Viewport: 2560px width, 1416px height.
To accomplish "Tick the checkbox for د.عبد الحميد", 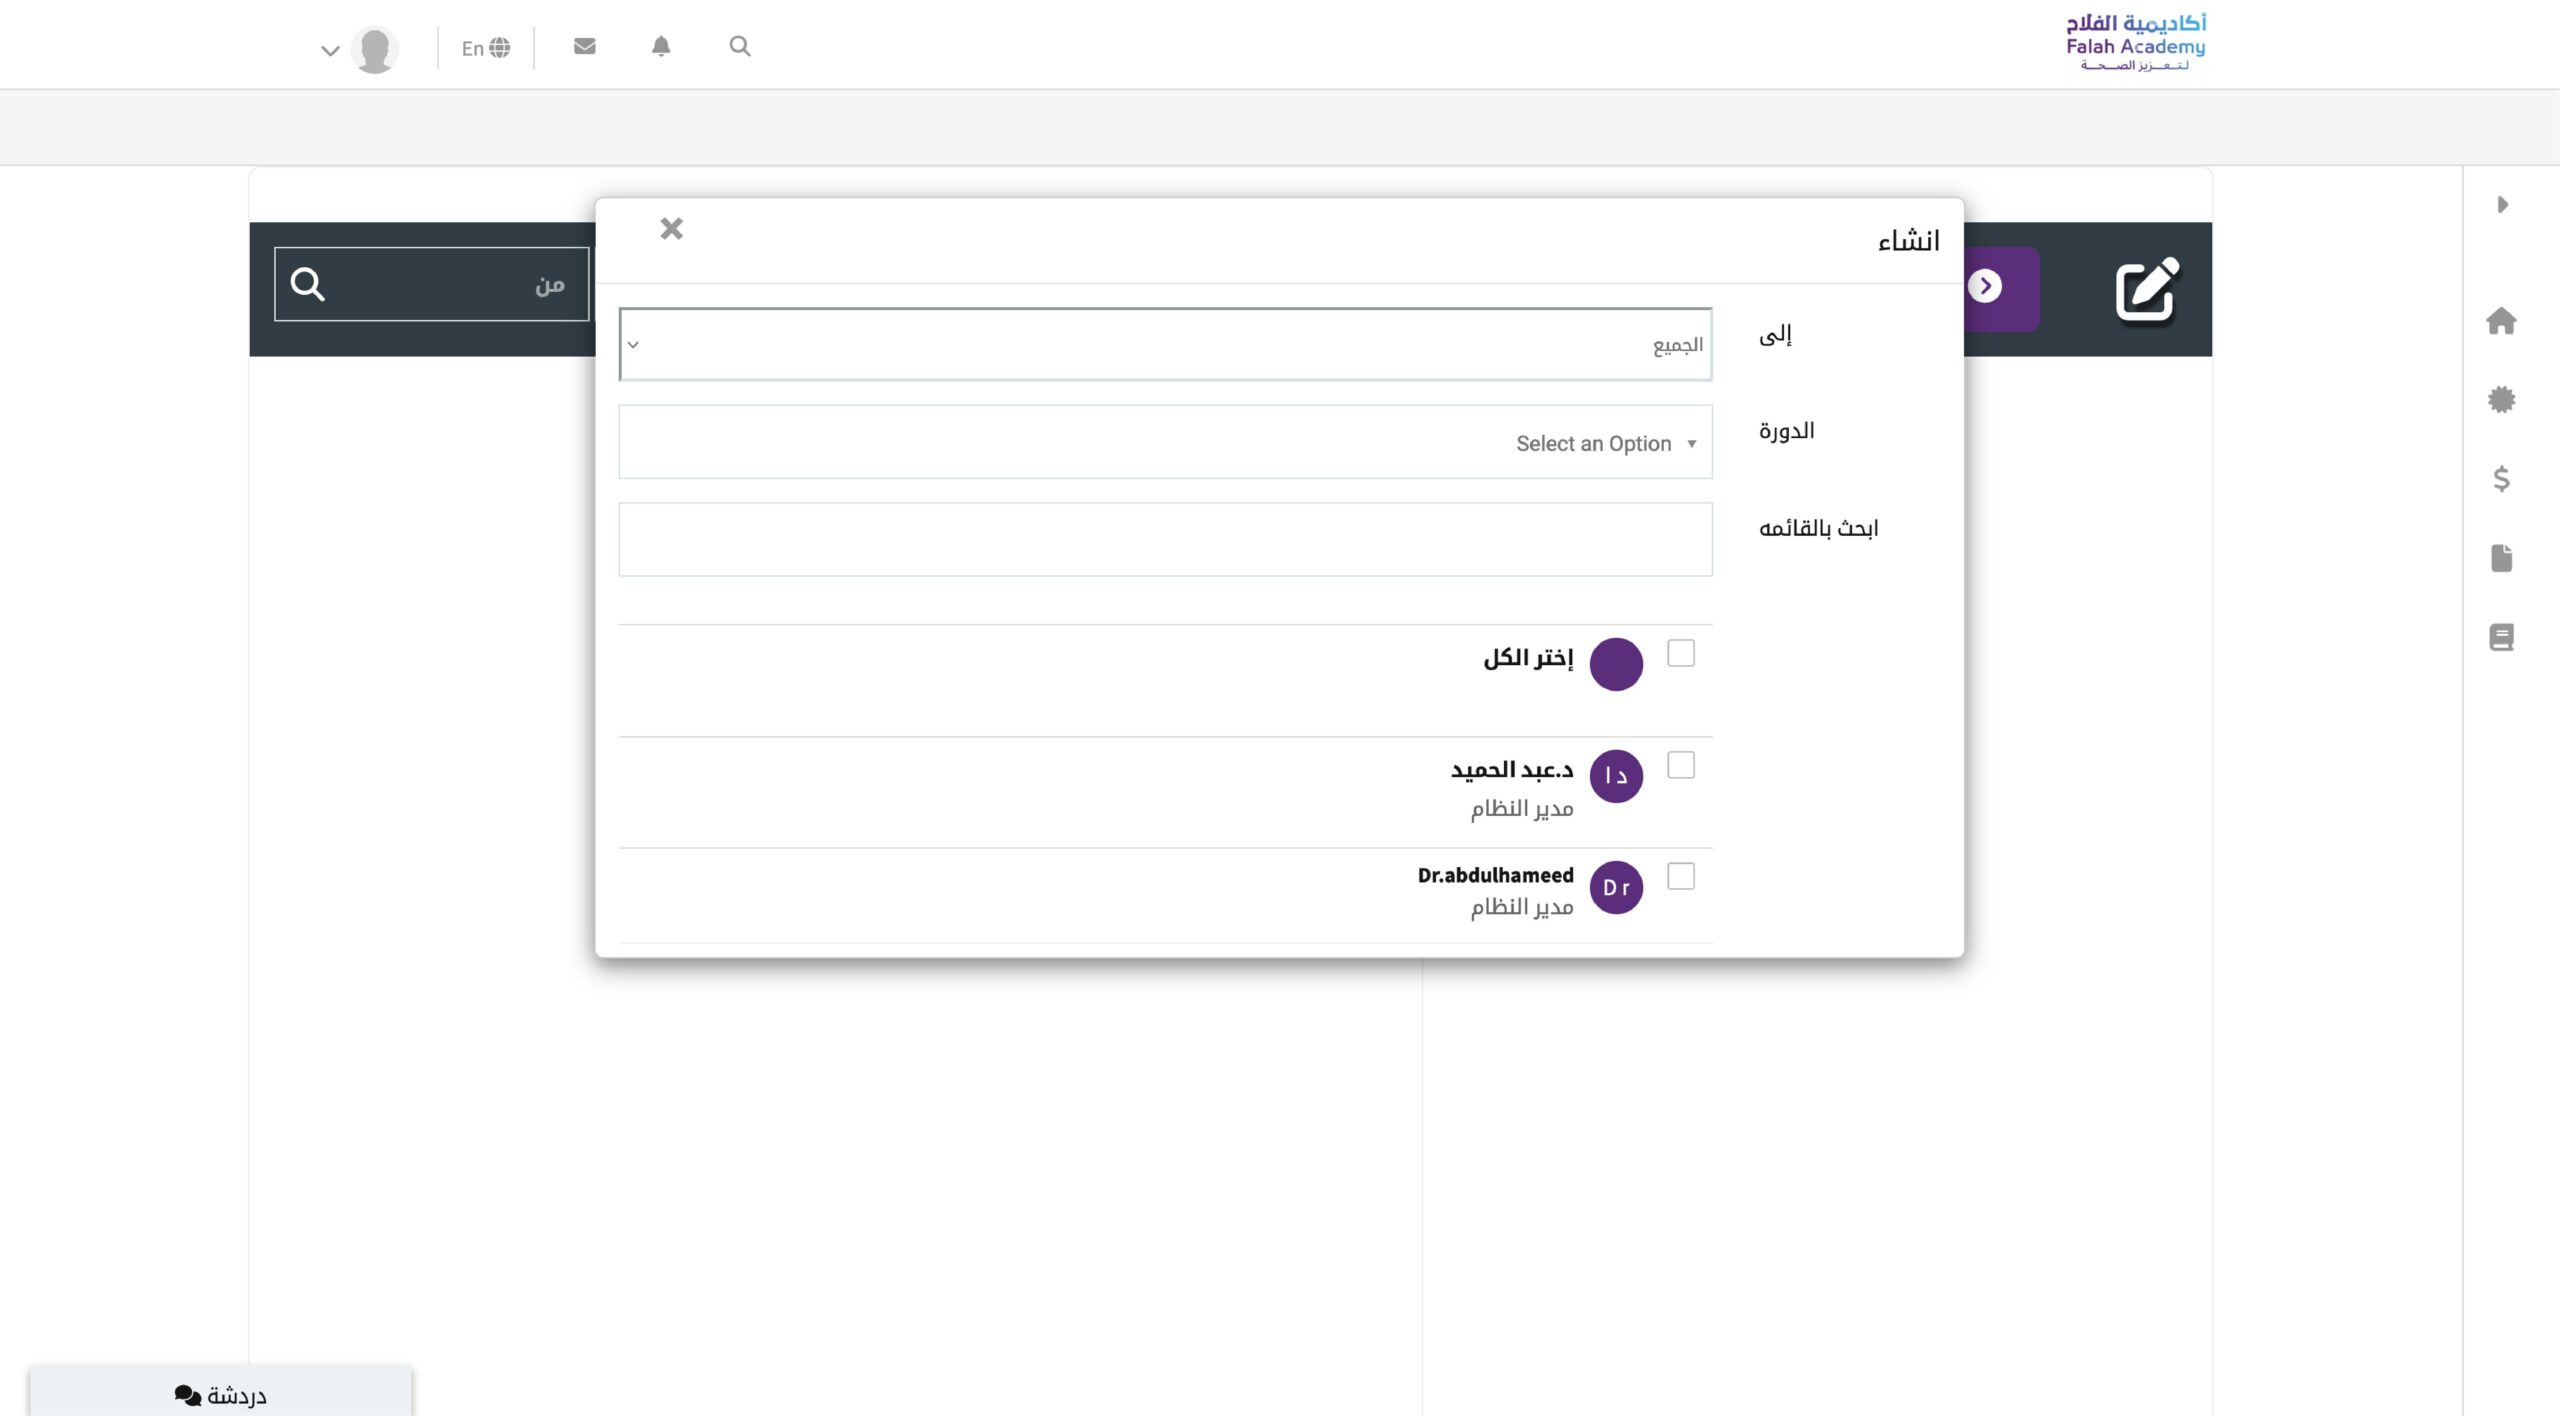I will pyautogui.click(x=1681, y=765).
